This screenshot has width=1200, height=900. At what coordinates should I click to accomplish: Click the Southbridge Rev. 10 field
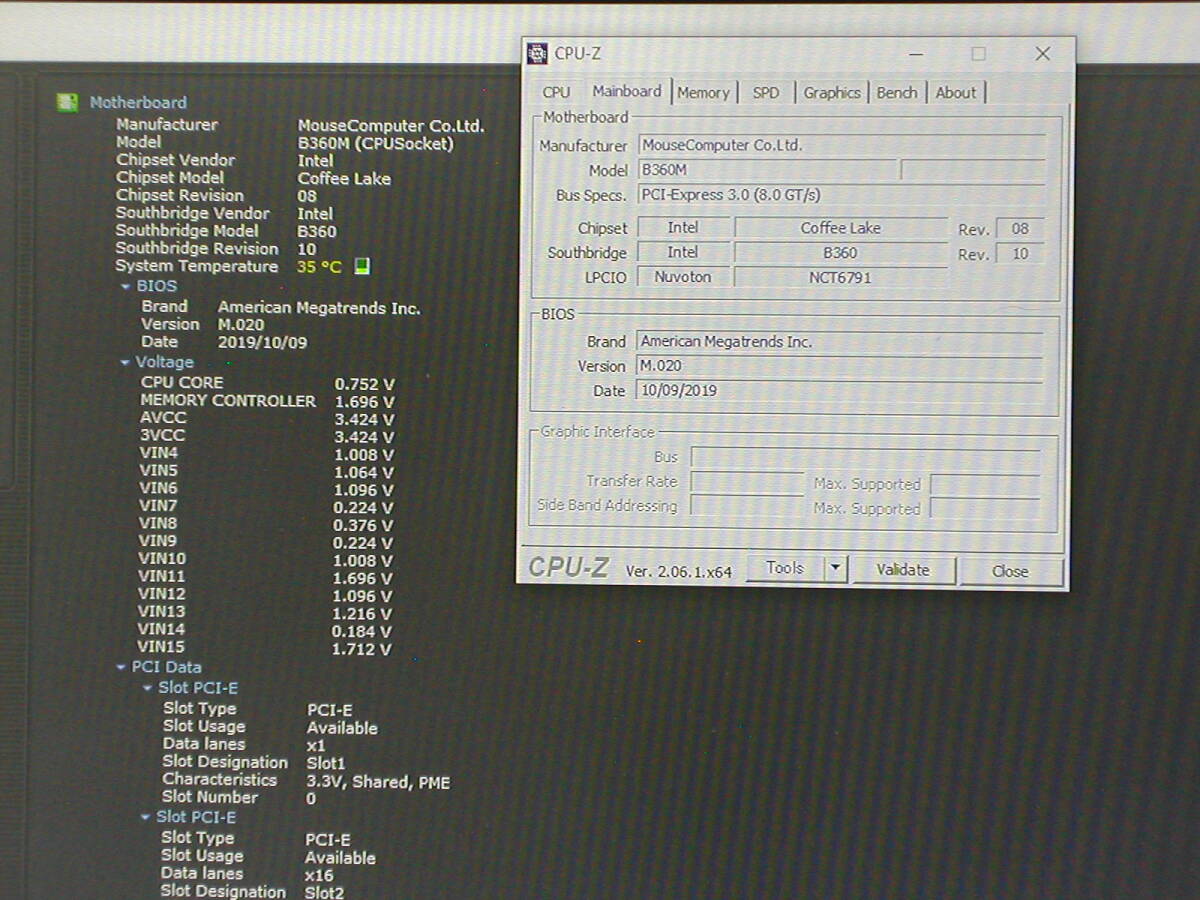1020,254
